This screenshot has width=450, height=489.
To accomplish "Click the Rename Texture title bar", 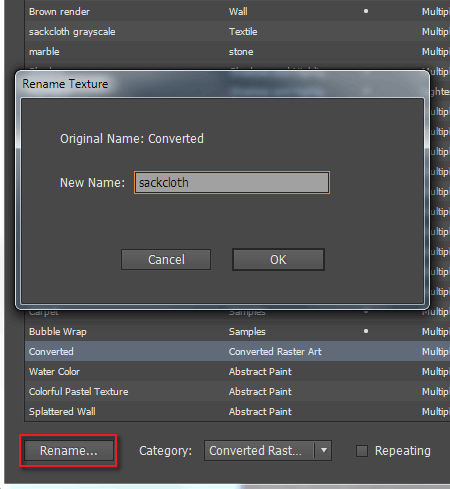I will 222,84.
